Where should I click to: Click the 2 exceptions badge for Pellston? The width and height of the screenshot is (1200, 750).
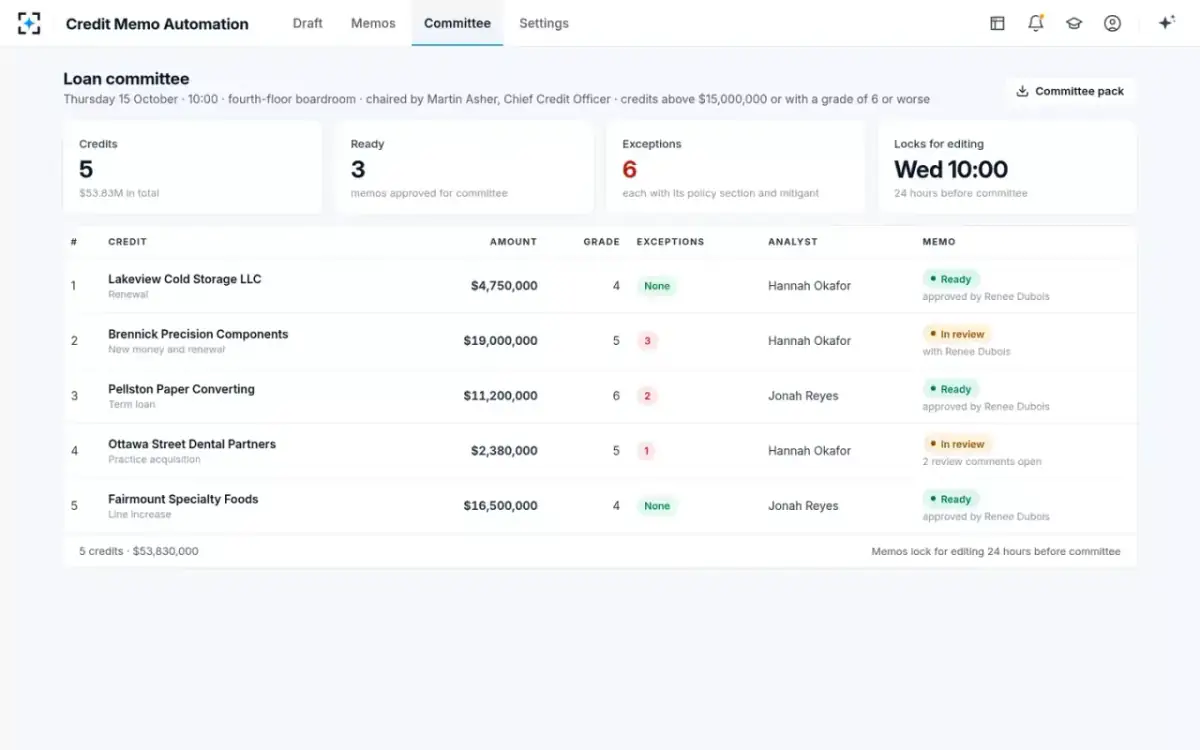pos(647,396)
